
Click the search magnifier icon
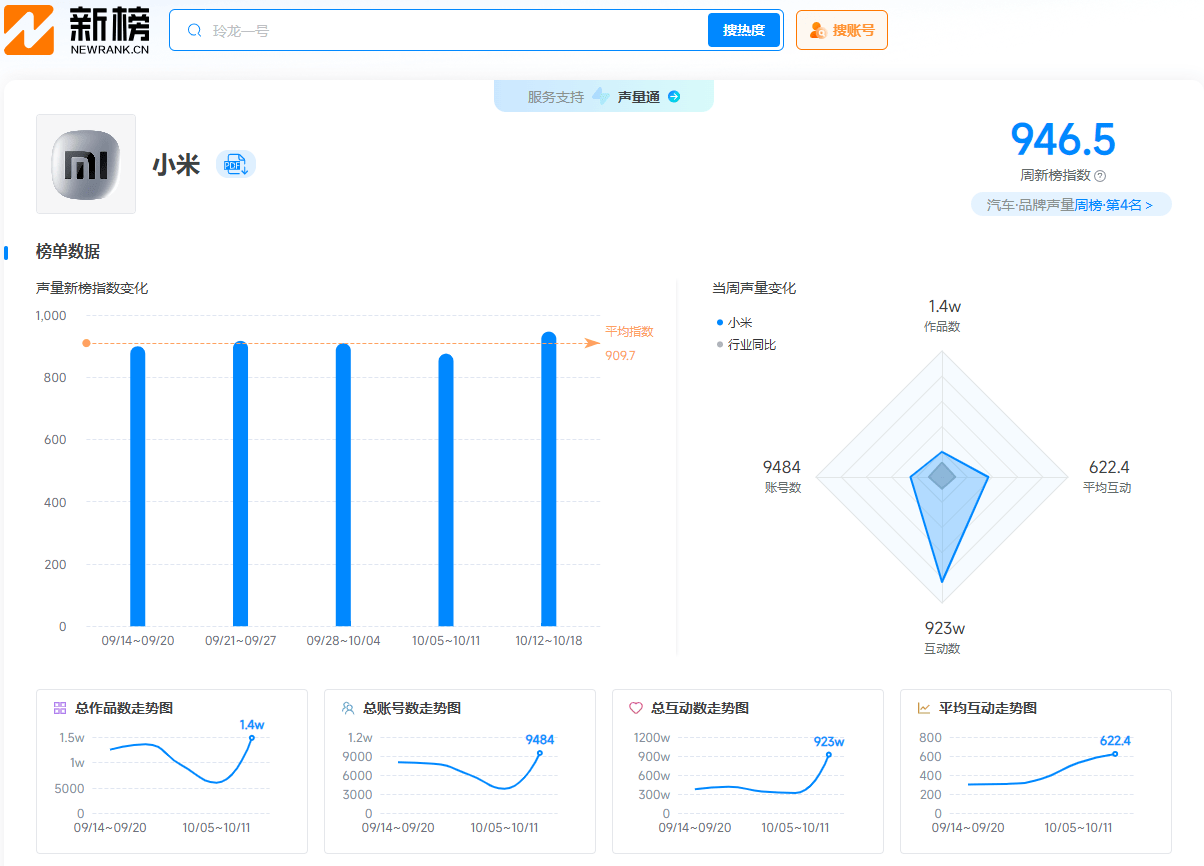[x=194, y=30]
